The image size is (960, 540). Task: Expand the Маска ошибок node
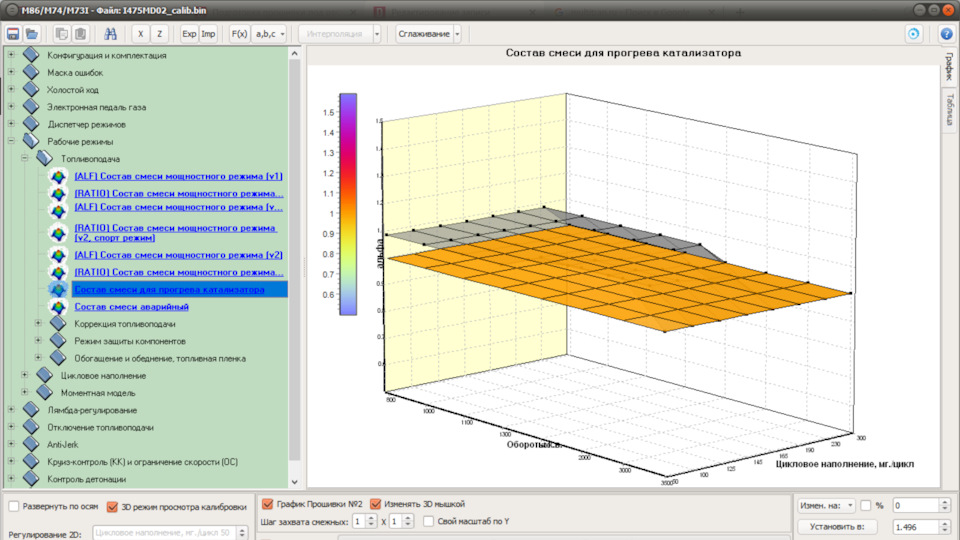point(11,72)
